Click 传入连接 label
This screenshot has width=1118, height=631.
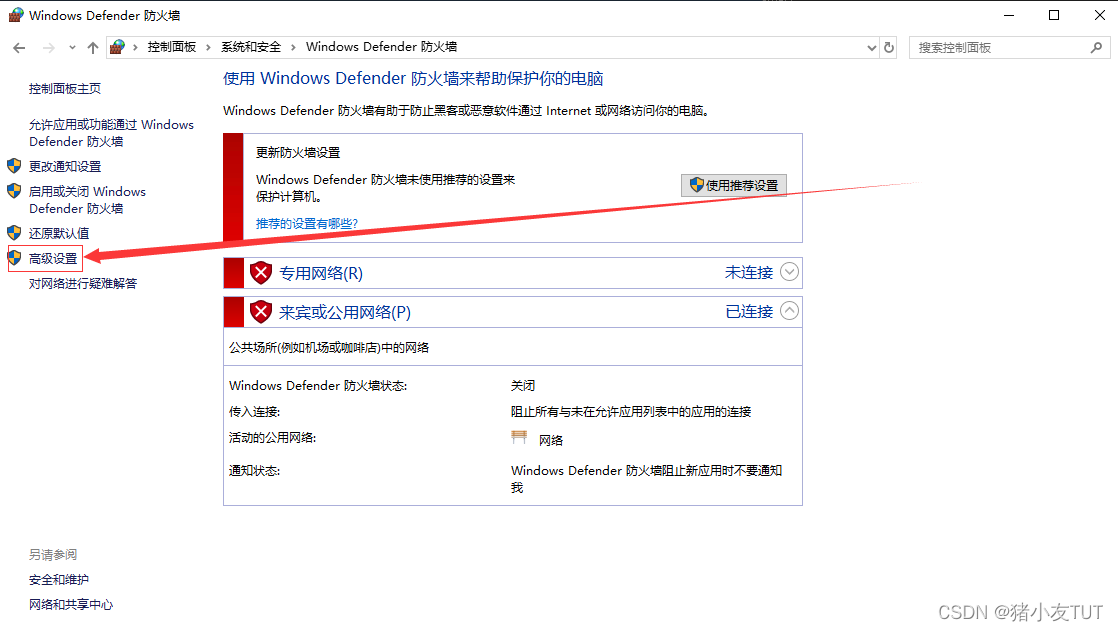[x=255, y=412]
